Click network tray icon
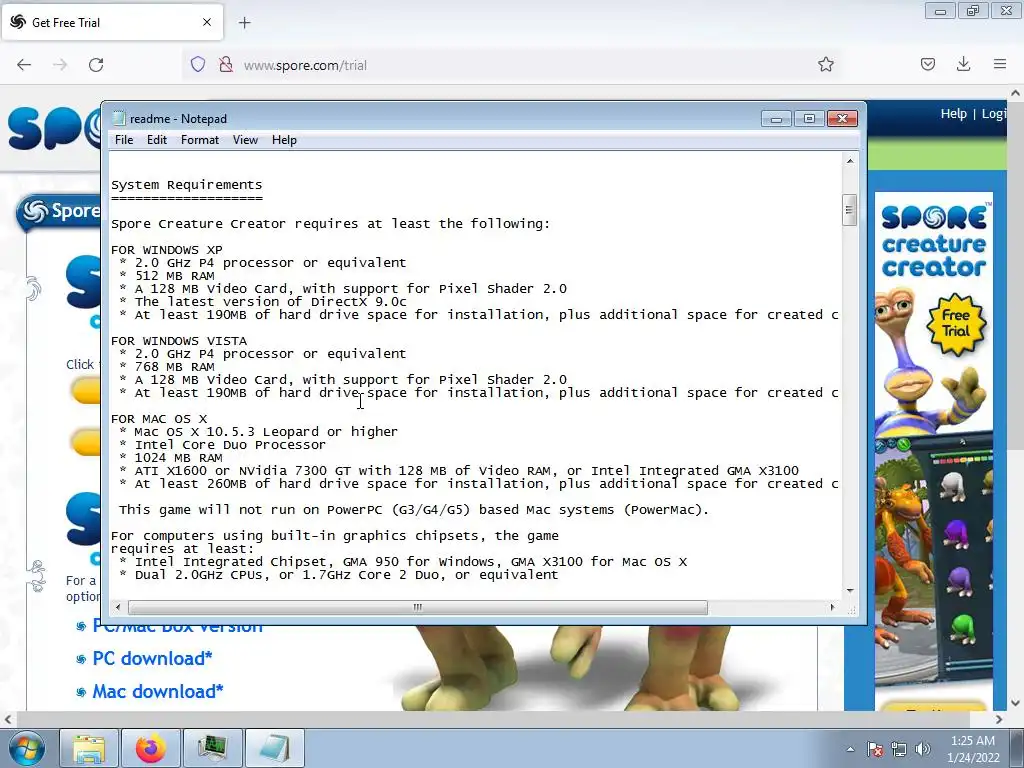The height and width of the screenshot is (768, 1024). pos(899,749)
